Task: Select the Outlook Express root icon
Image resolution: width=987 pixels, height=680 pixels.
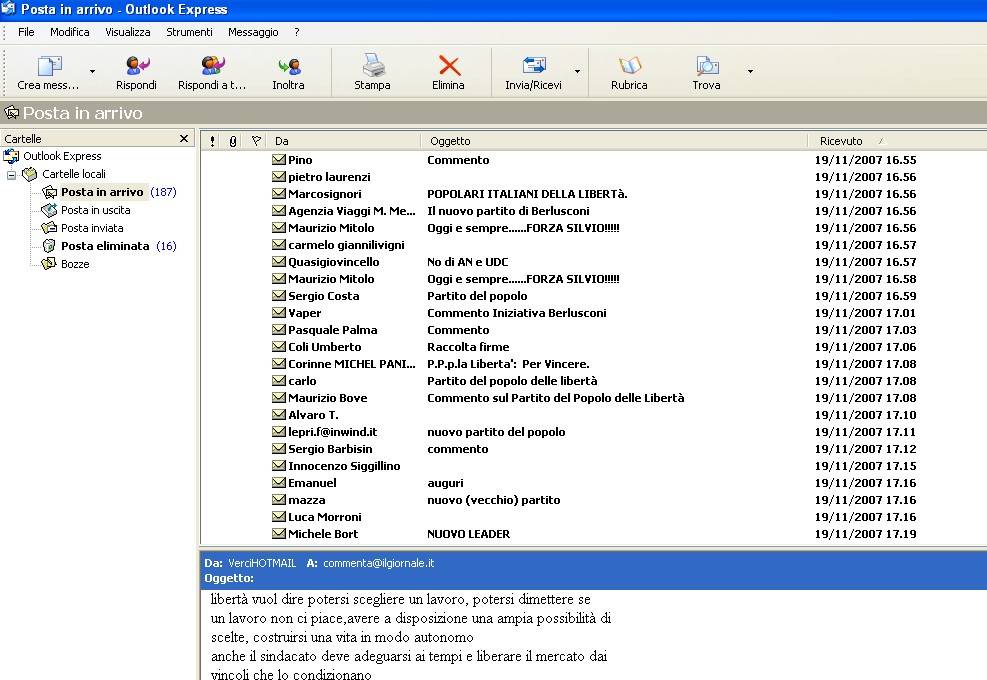Action: [x=11, y=156]
